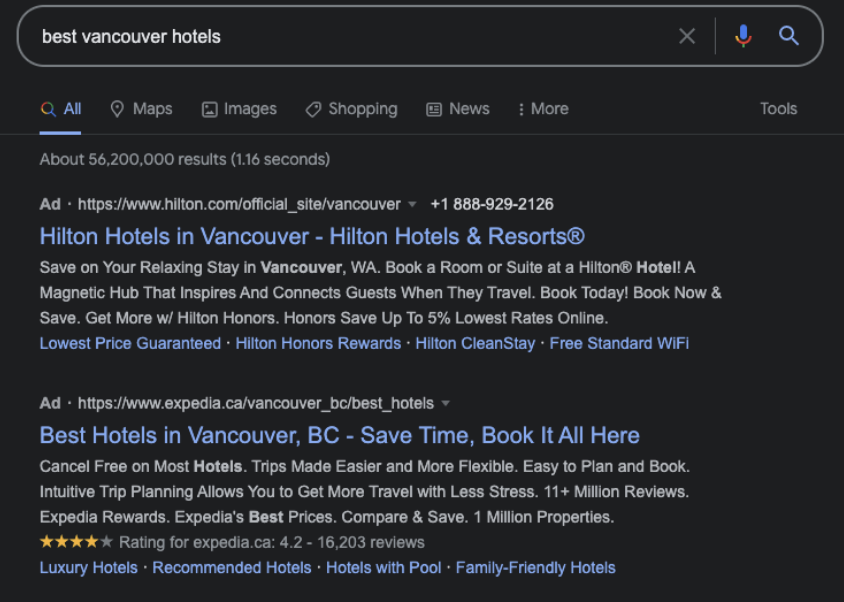The height and width of the screenshot is (602, 844).
Task: Expand the Expedia ad URL dropdown arrow
Action: (x=445, y=404)
